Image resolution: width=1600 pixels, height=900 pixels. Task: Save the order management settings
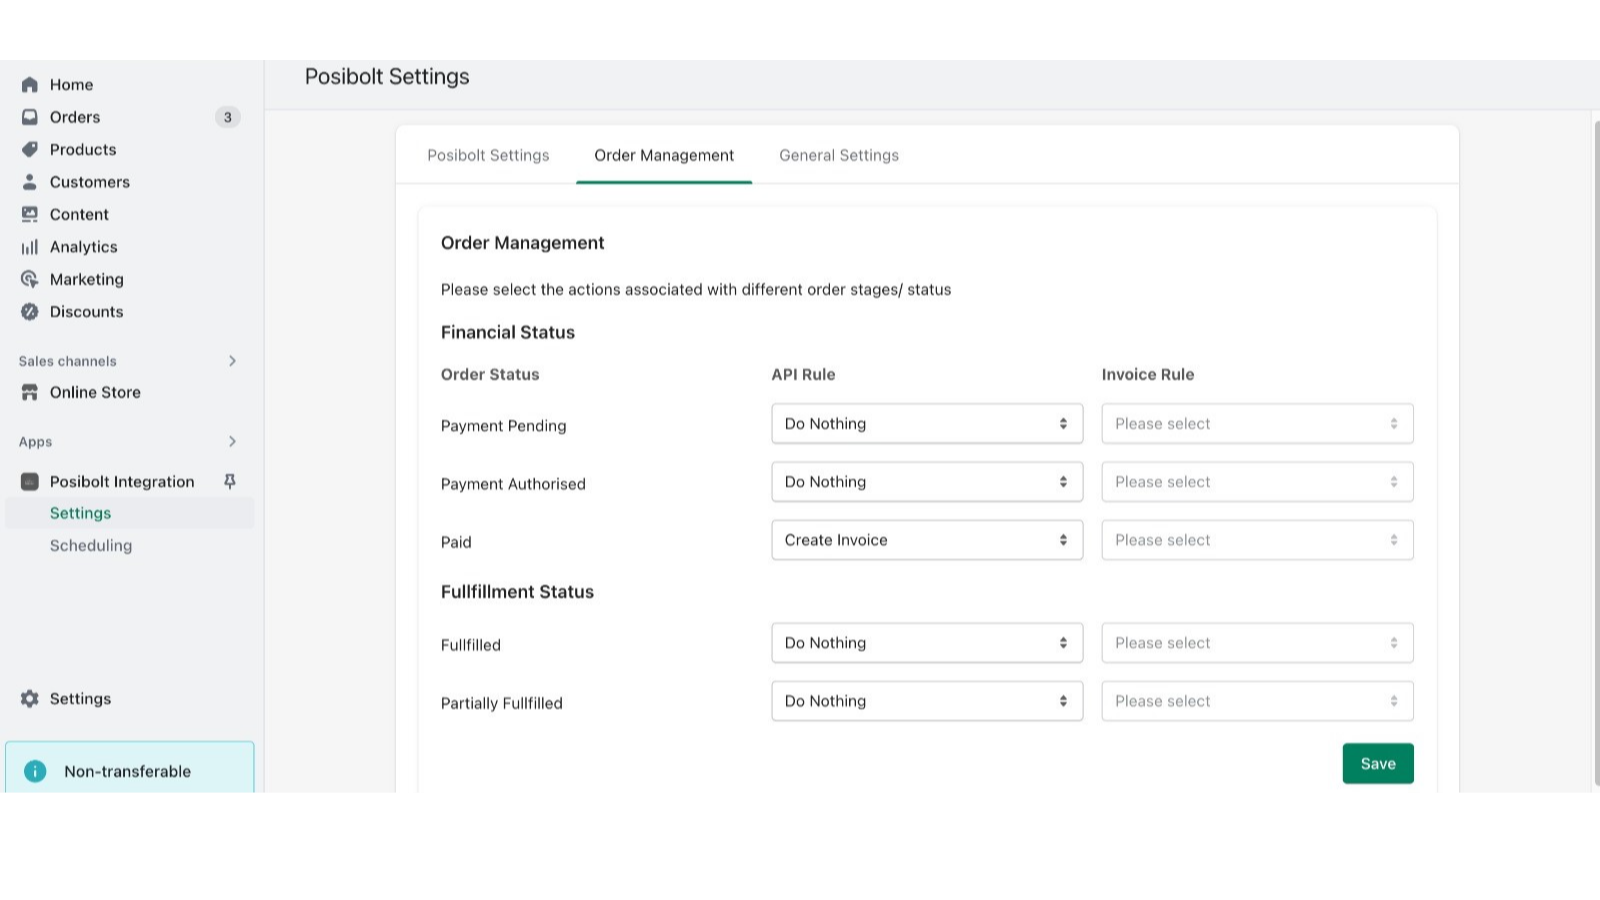pyautogui.click(x=1378, y=763)
